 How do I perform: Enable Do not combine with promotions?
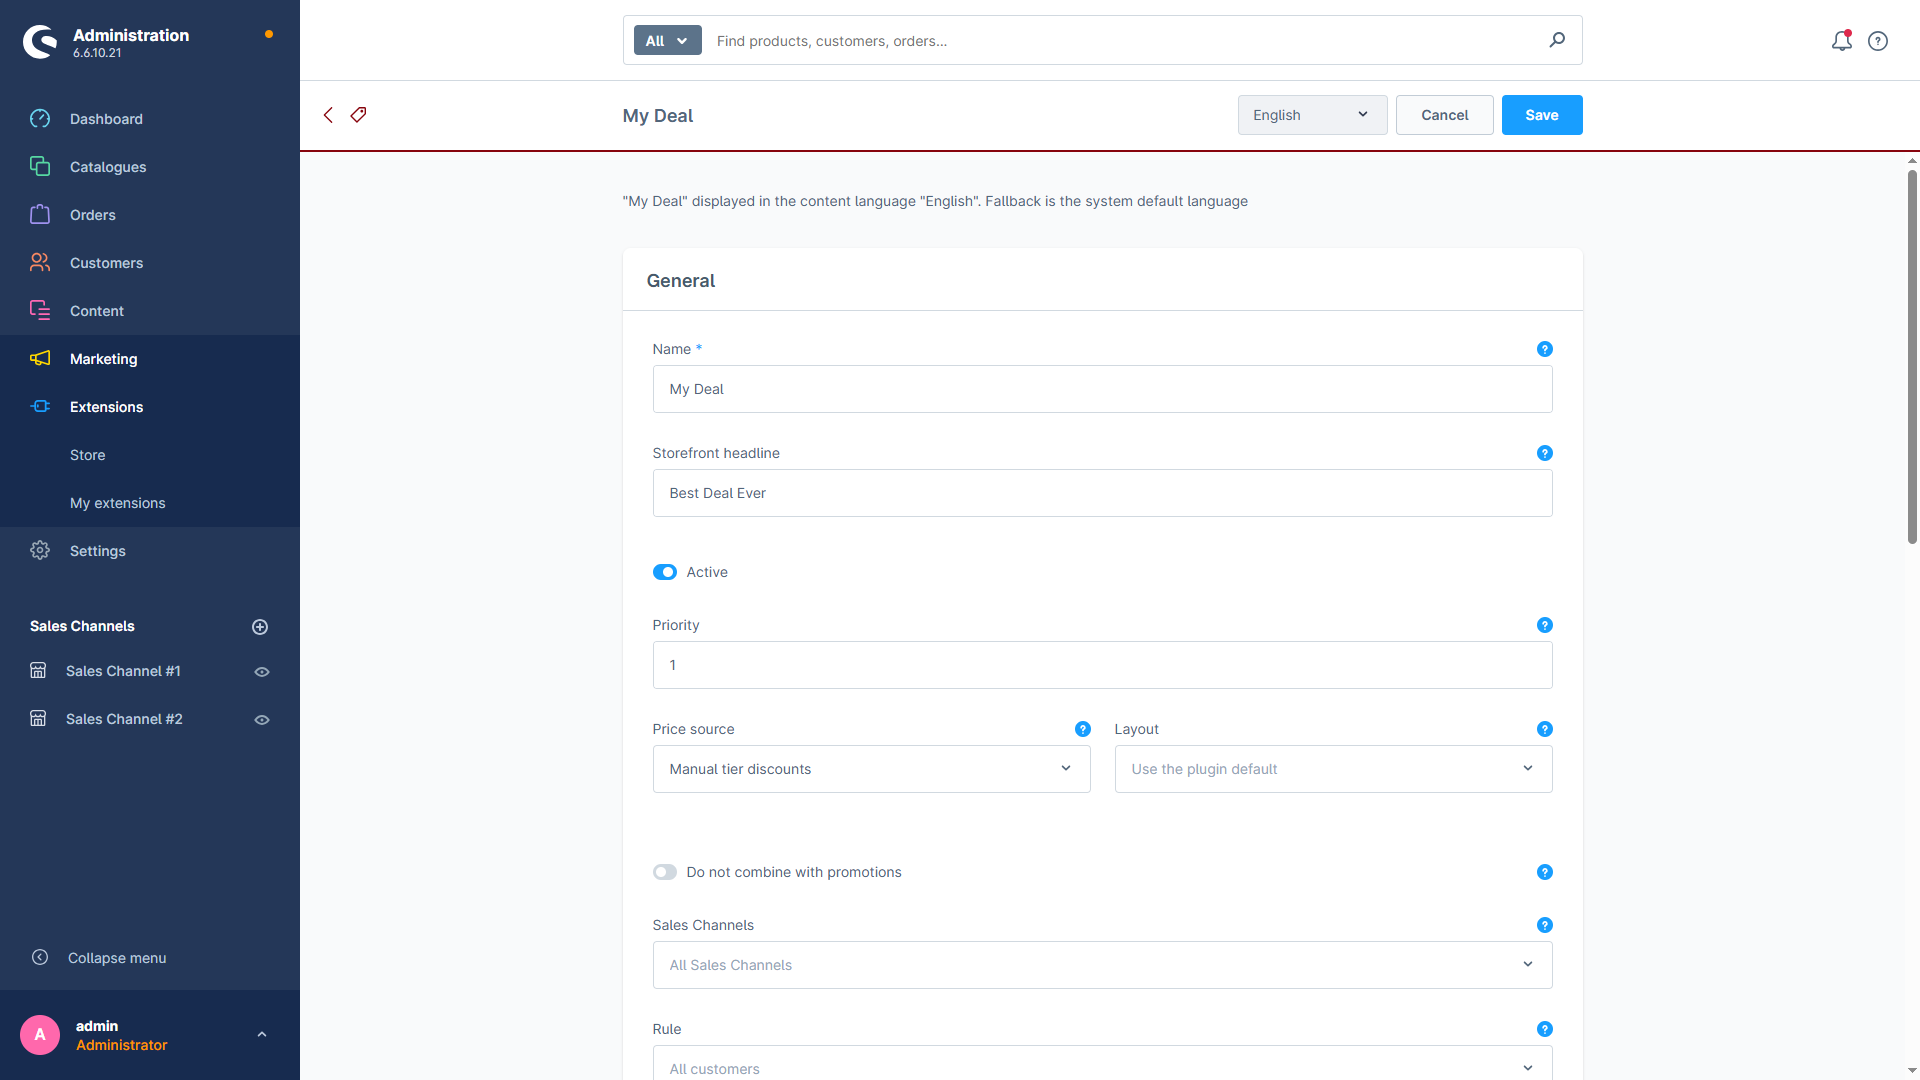point(664,872)
